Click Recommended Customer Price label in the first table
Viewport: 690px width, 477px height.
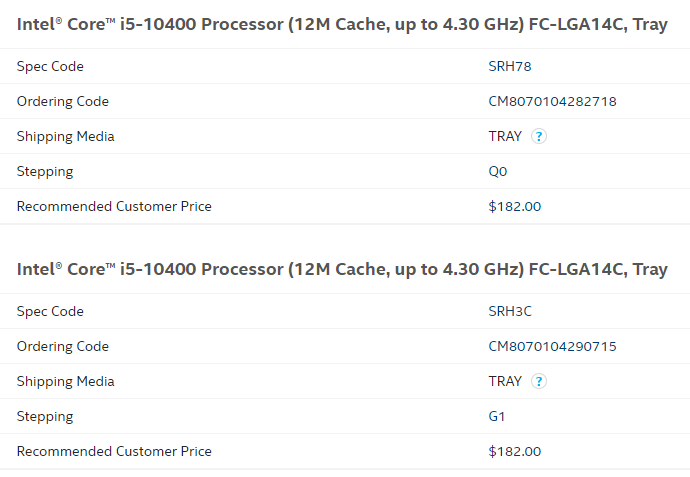114,206
